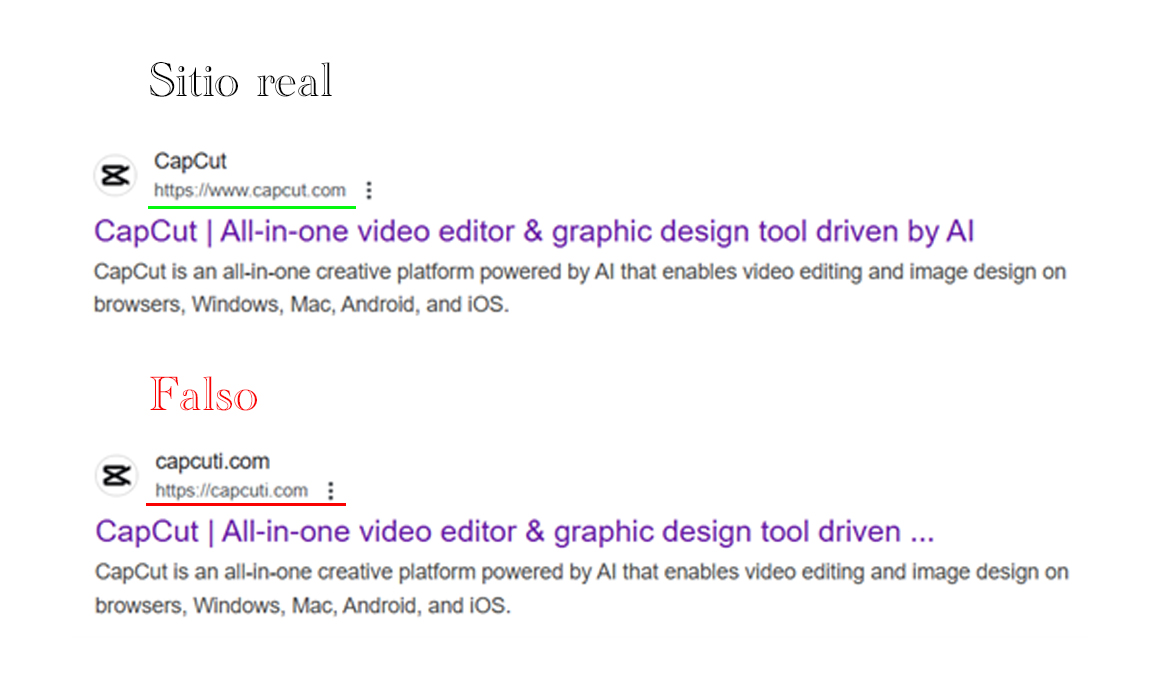Click the red 'Falso' heading
The height and width of the screenshot is (700, 1160).
tap(203, 394)
